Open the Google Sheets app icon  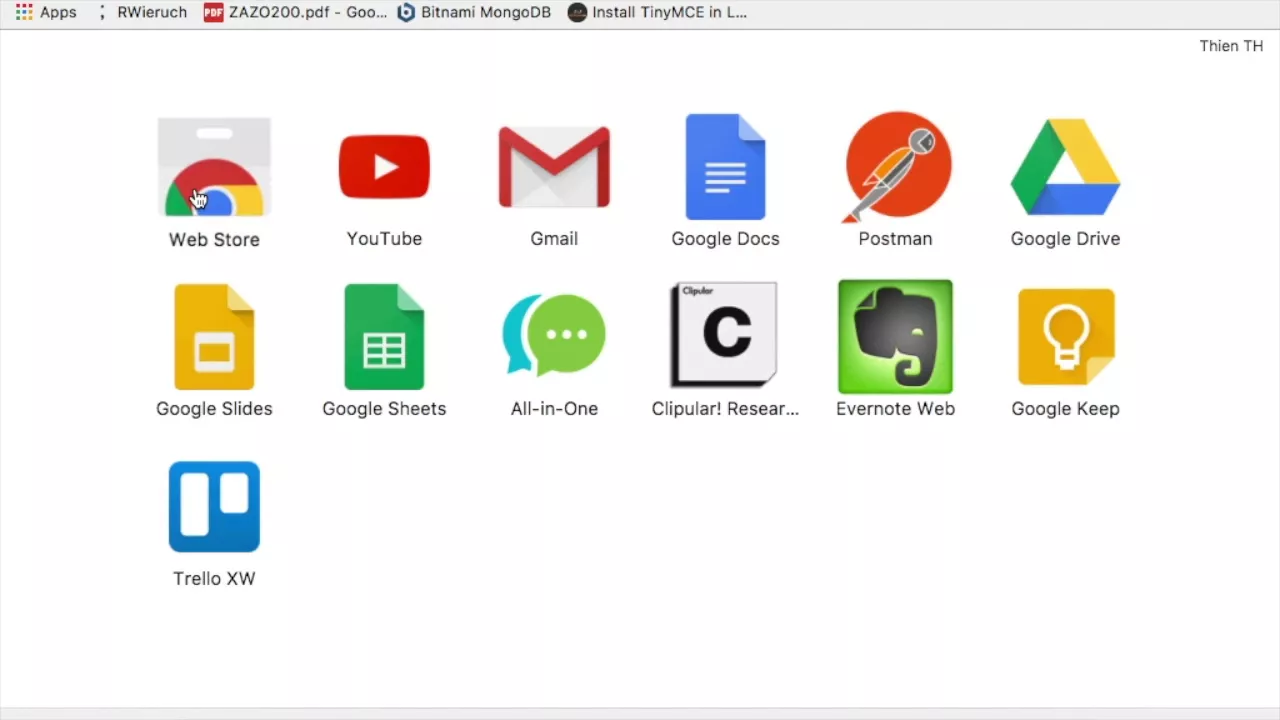pos(384,337)
